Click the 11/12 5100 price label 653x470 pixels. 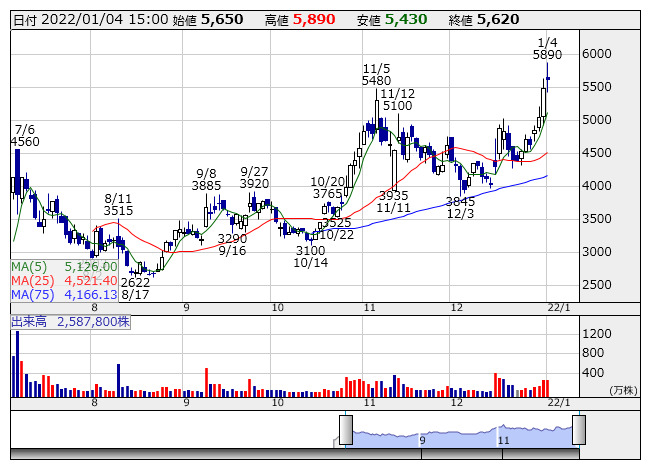[398, 100]
